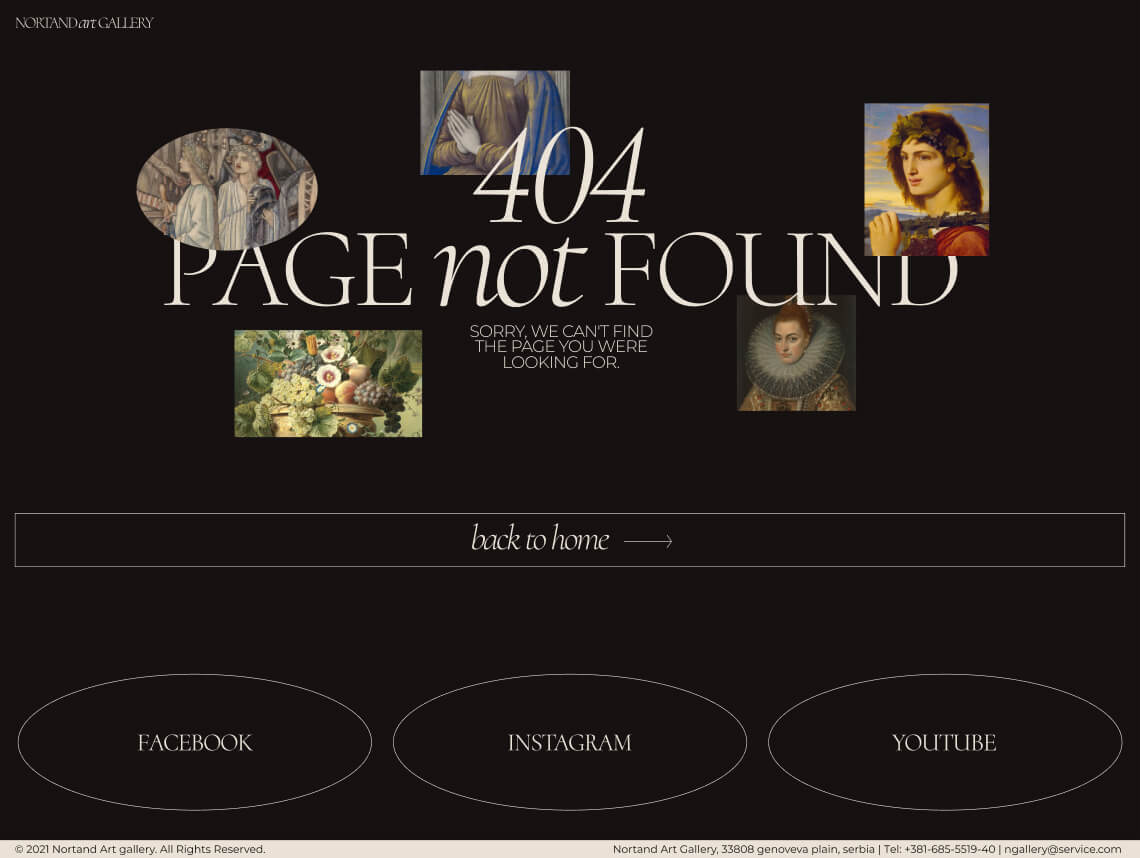Click the portrait of woman with ruff collar
The image size is (1140, 858).
pos(796,353)
